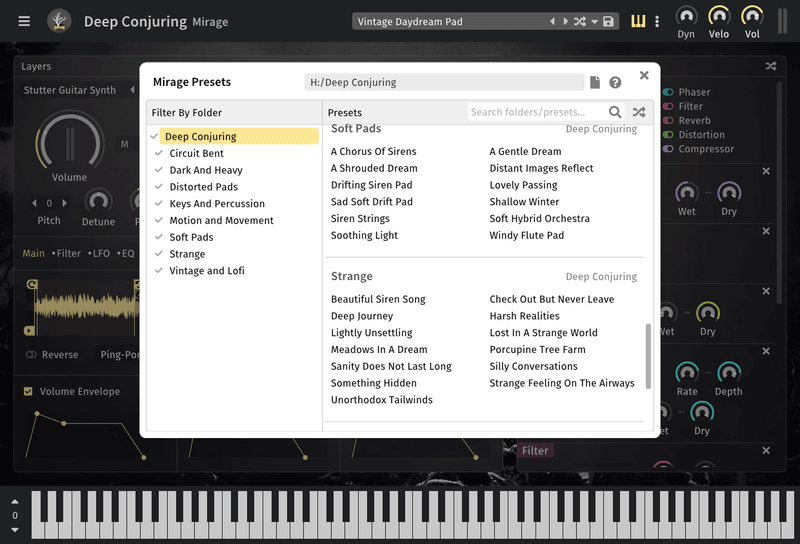The width and height of the screenshot is (800, 544).
Task: Click the file icon beside the folder path
Action: (595, 83)
